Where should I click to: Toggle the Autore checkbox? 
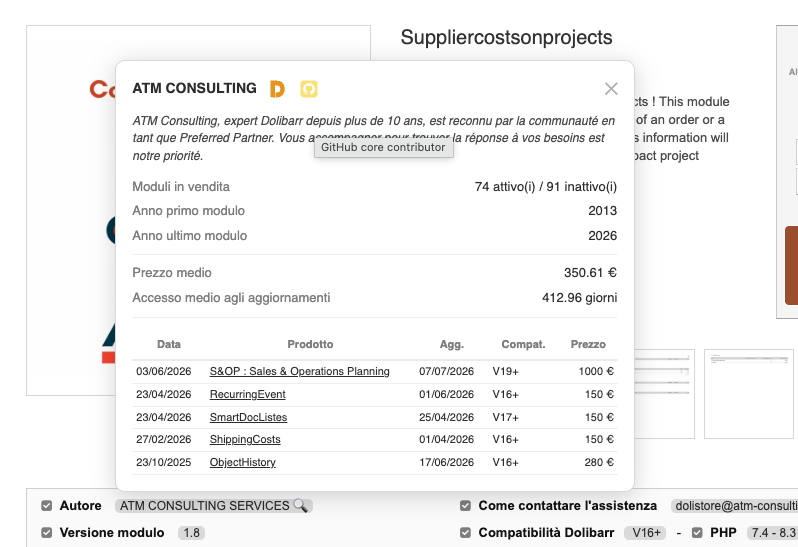[x=47, y=505]
